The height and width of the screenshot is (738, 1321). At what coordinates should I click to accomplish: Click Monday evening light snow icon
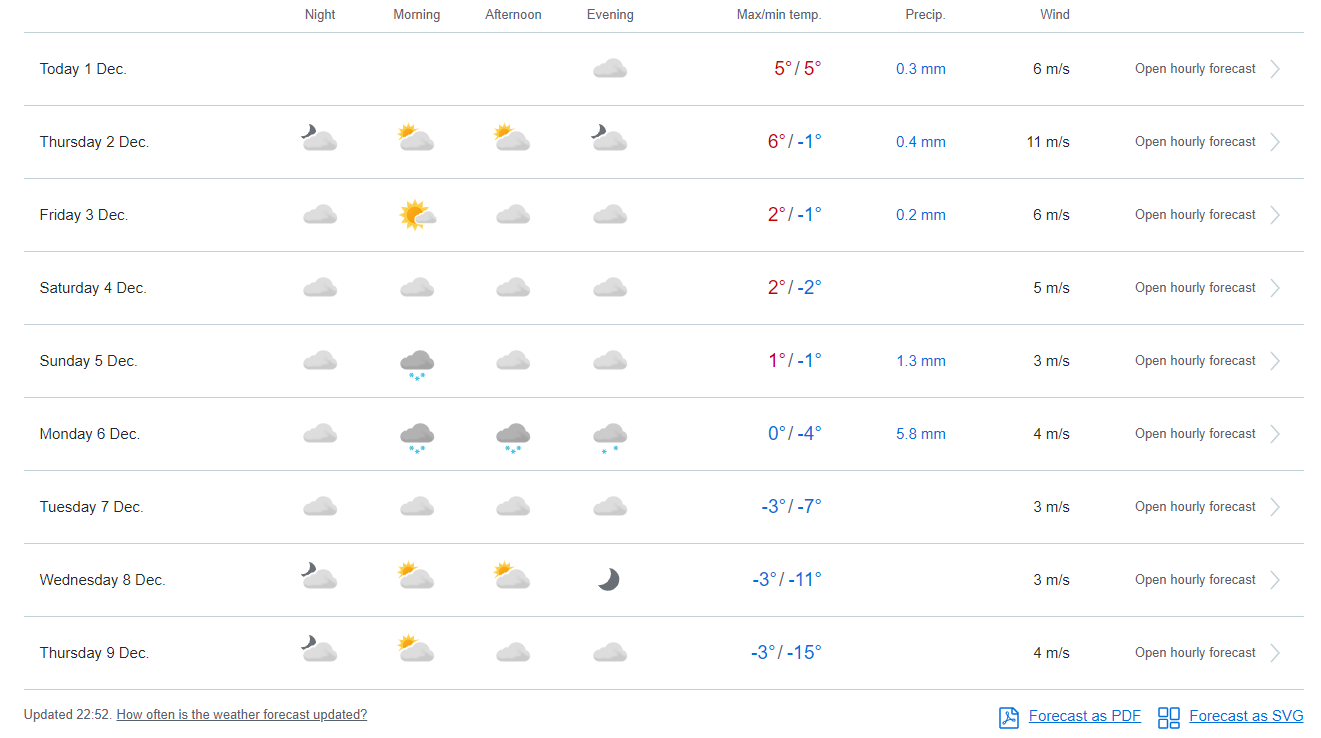pos(610,437)
